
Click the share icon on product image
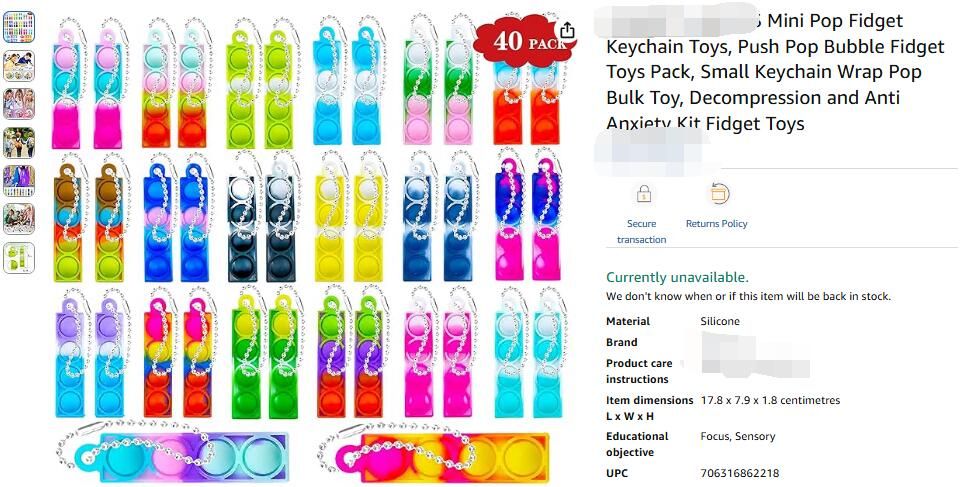tap(567, 30)
